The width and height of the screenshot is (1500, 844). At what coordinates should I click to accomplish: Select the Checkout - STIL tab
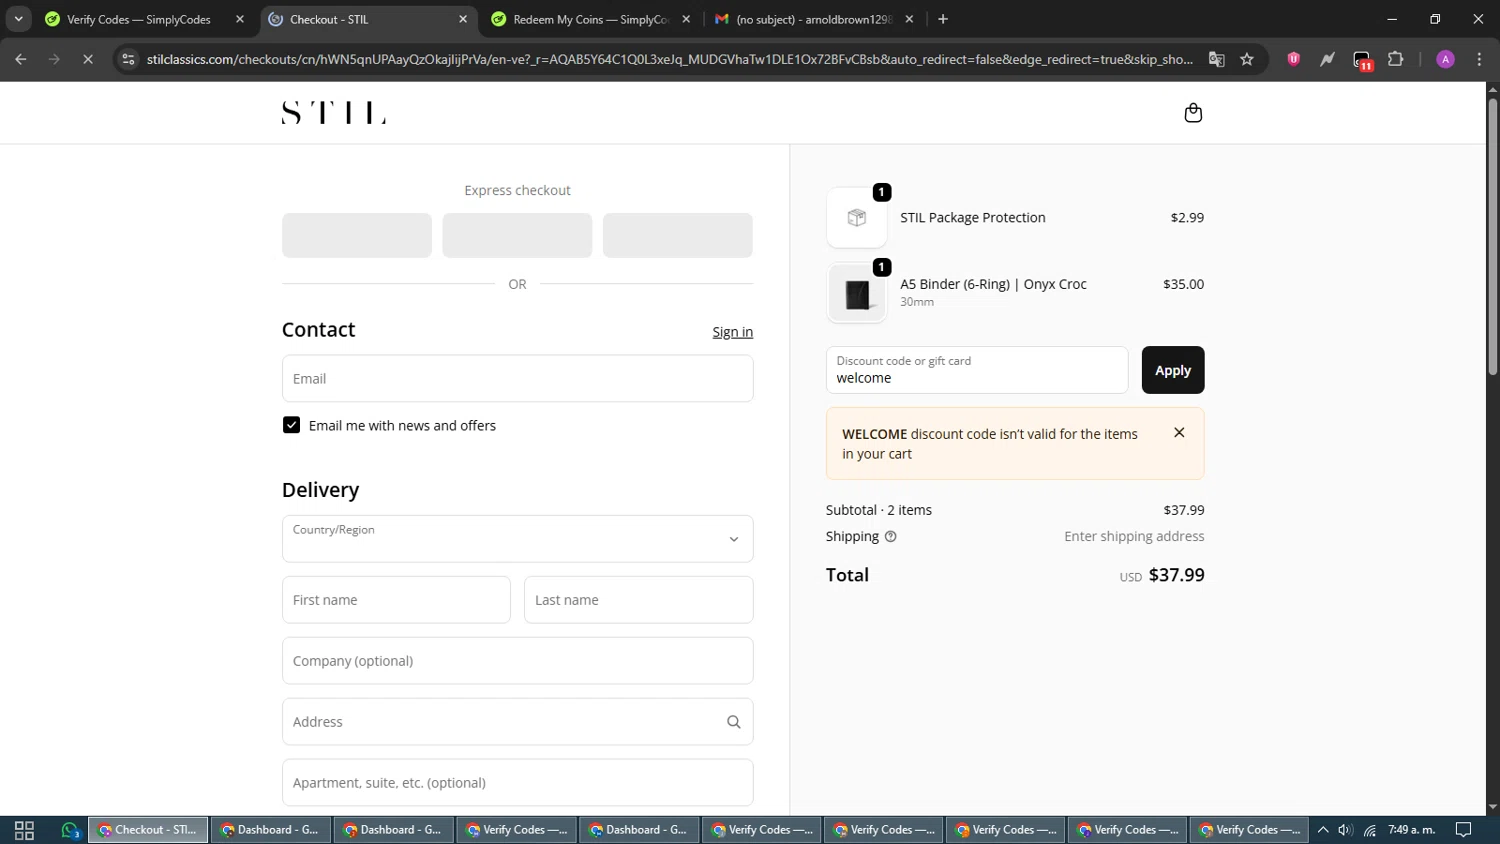[365, 19]
